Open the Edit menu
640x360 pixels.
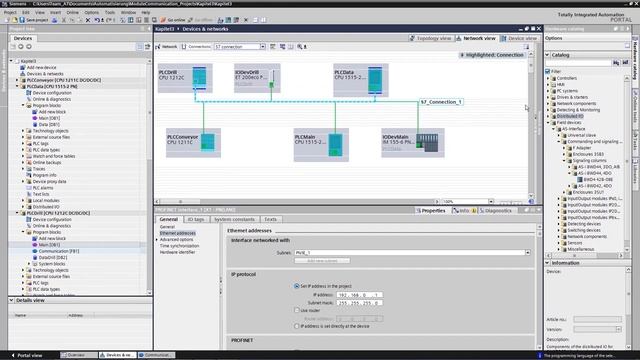click(x=26, y=13)
